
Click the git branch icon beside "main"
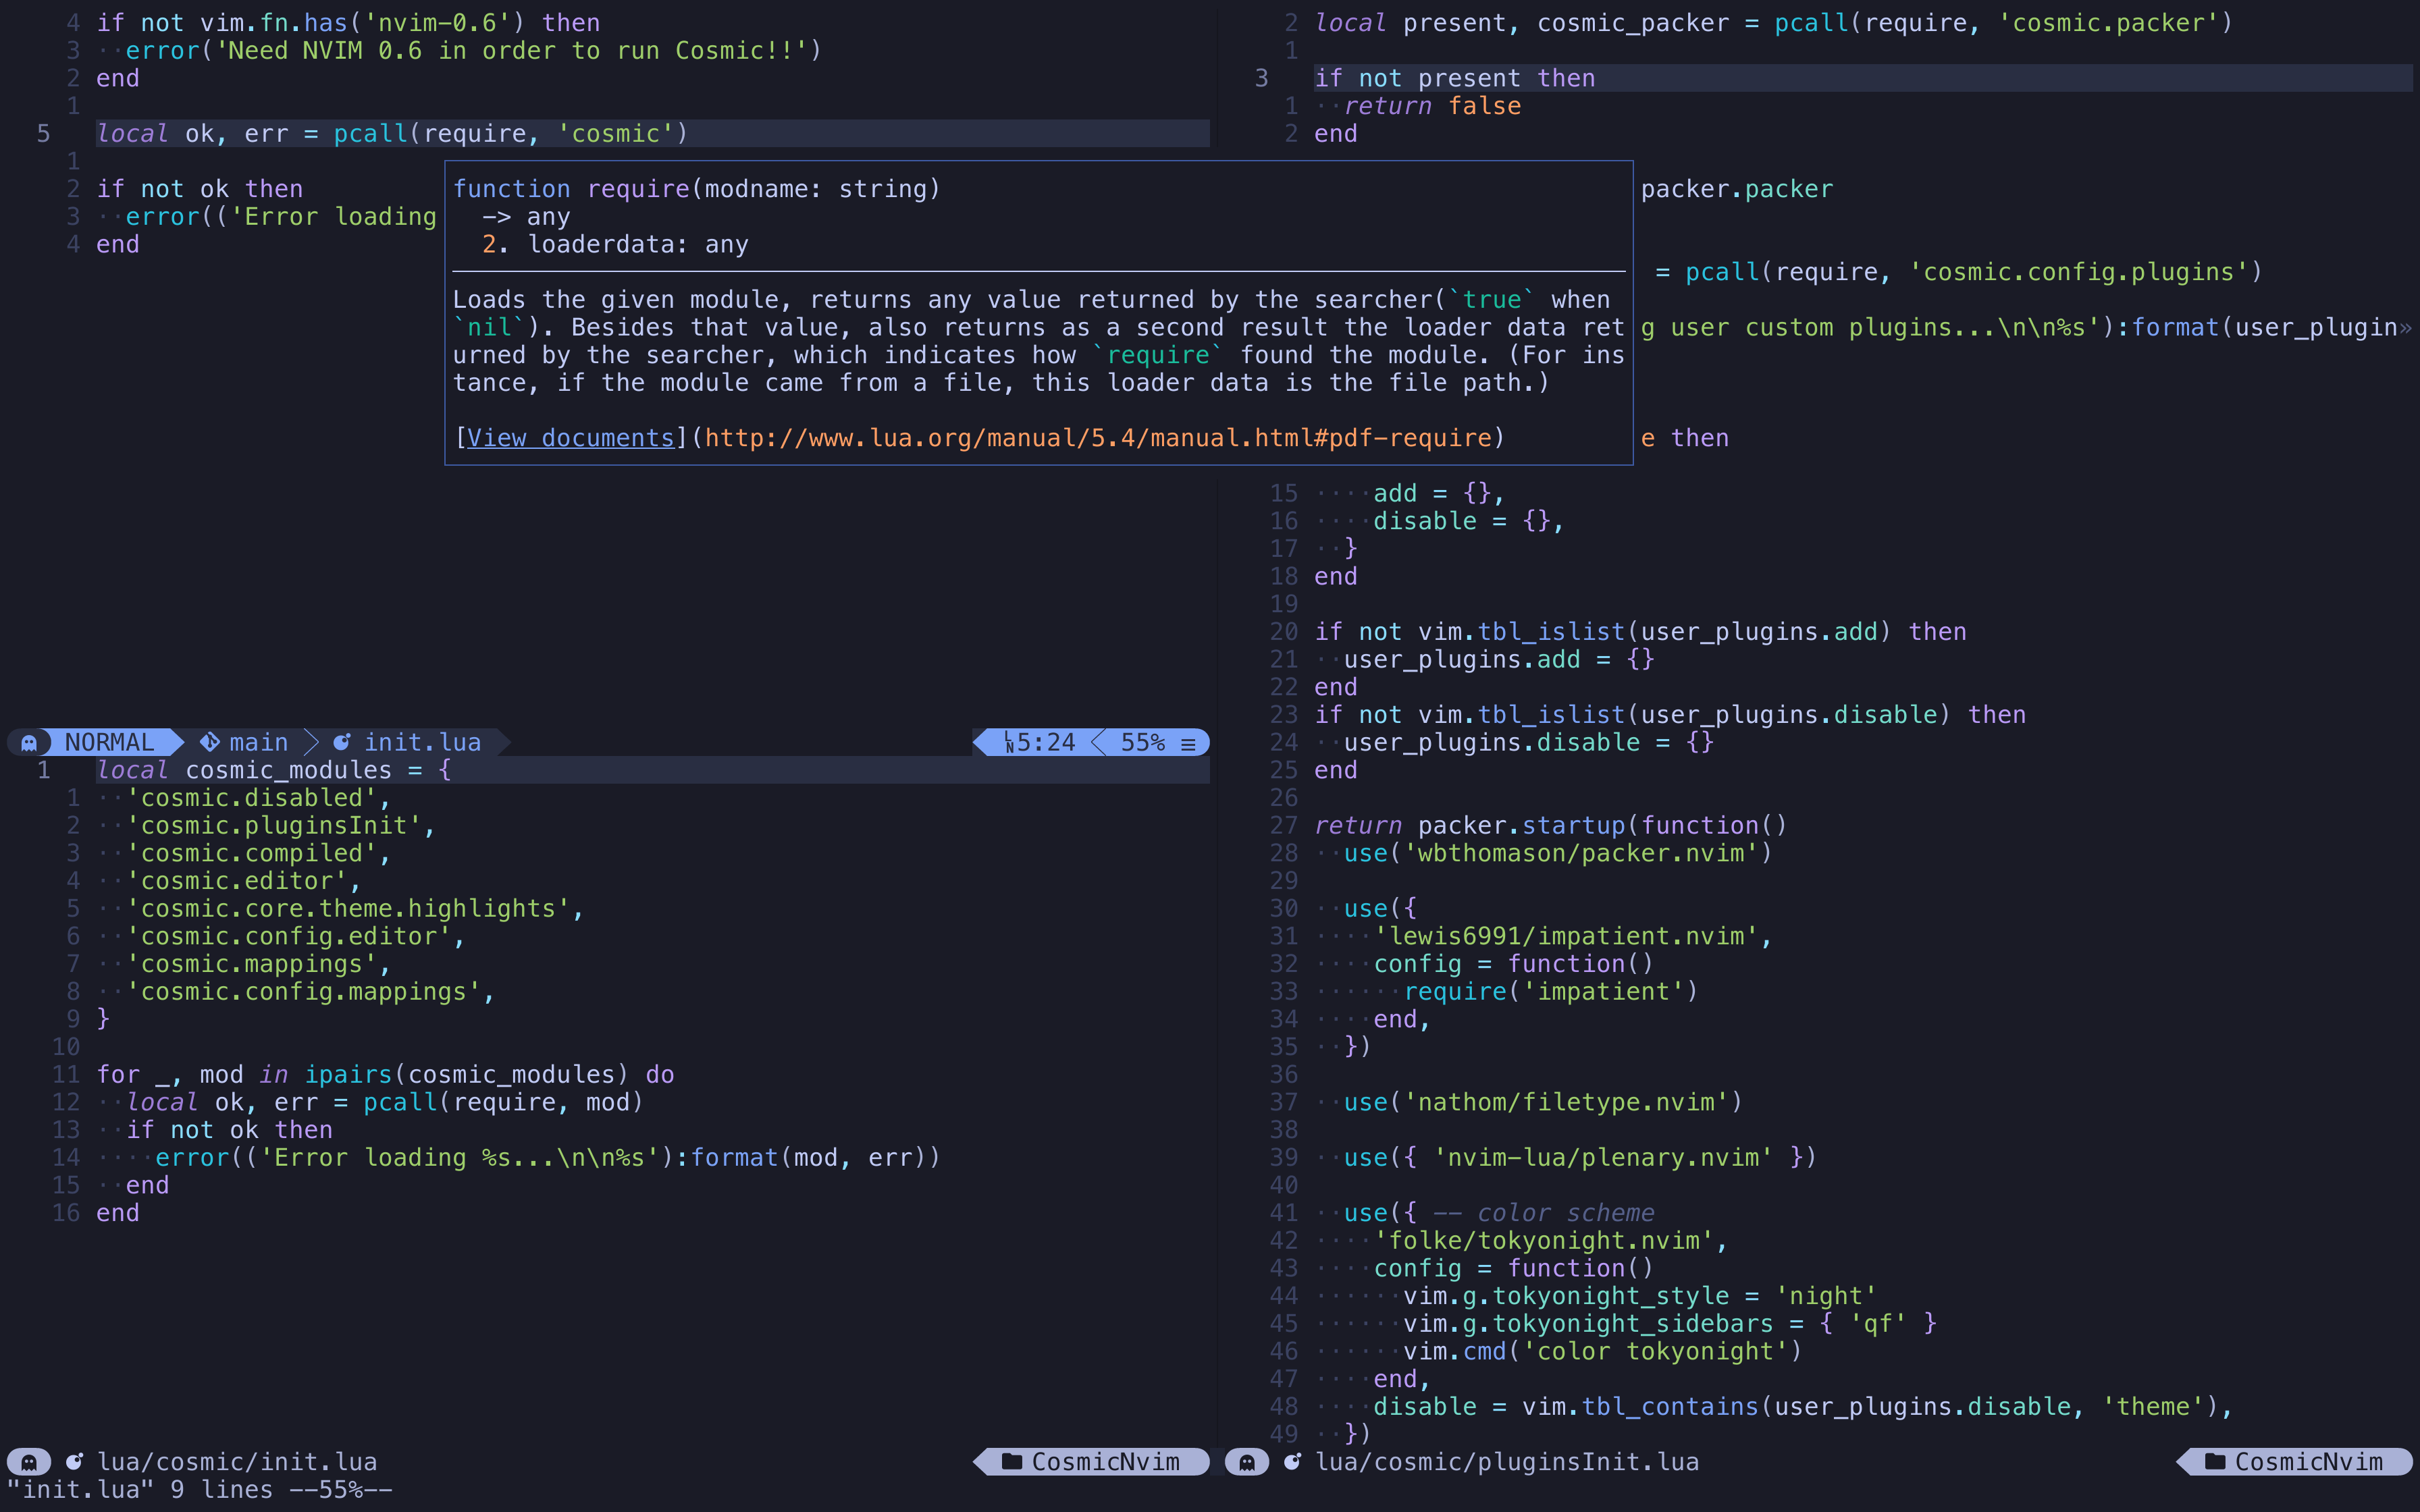(x=209, y=741)
